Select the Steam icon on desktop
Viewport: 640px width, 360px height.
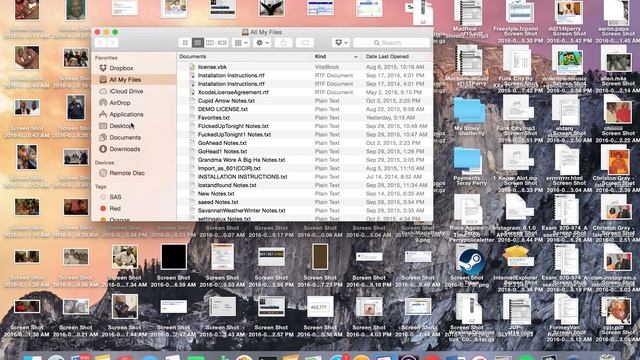click(470, 262)
